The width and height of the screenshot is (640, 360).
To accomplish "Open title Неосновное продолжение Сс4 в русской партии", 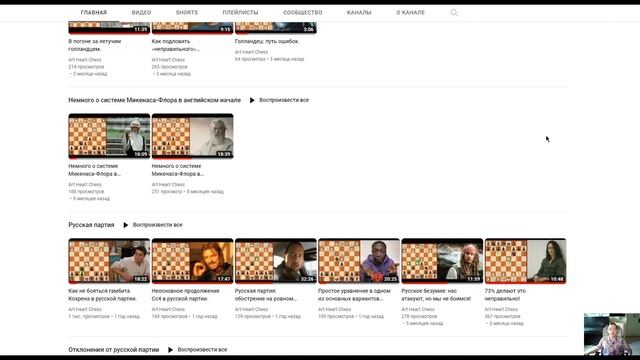I will [186, 295].
